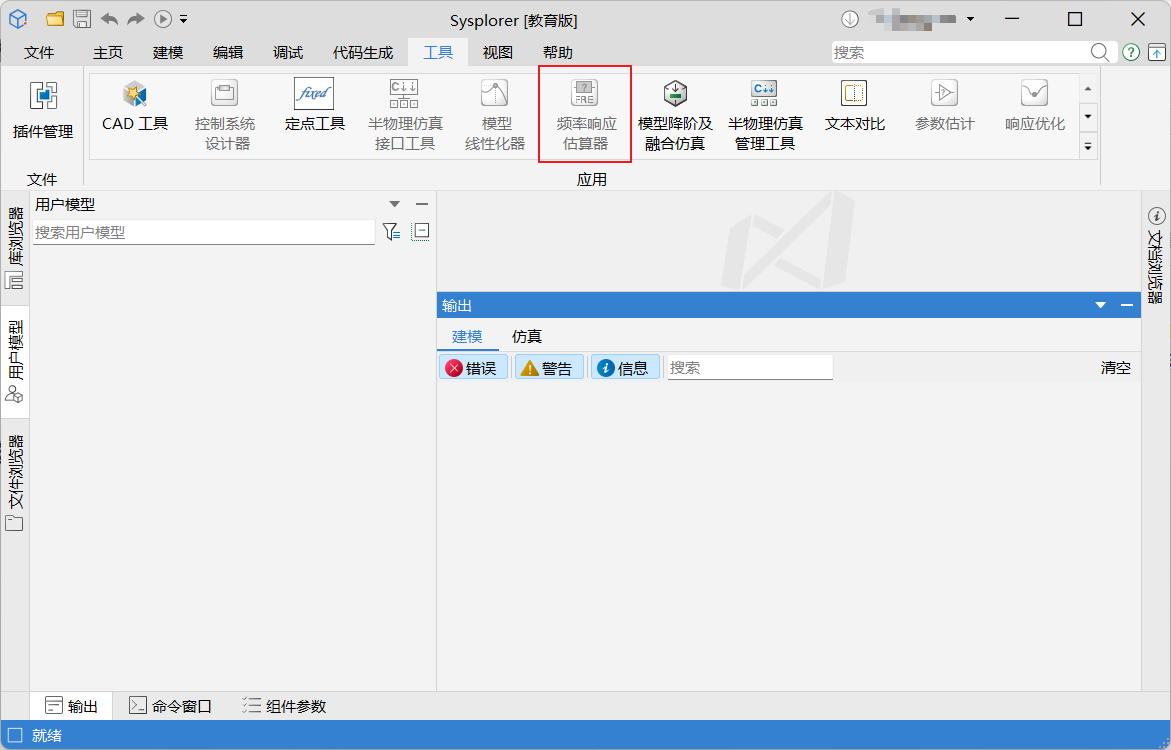Focus the top 搜索 search field
Screen dimensions: 1171x750
pos(960,52)
